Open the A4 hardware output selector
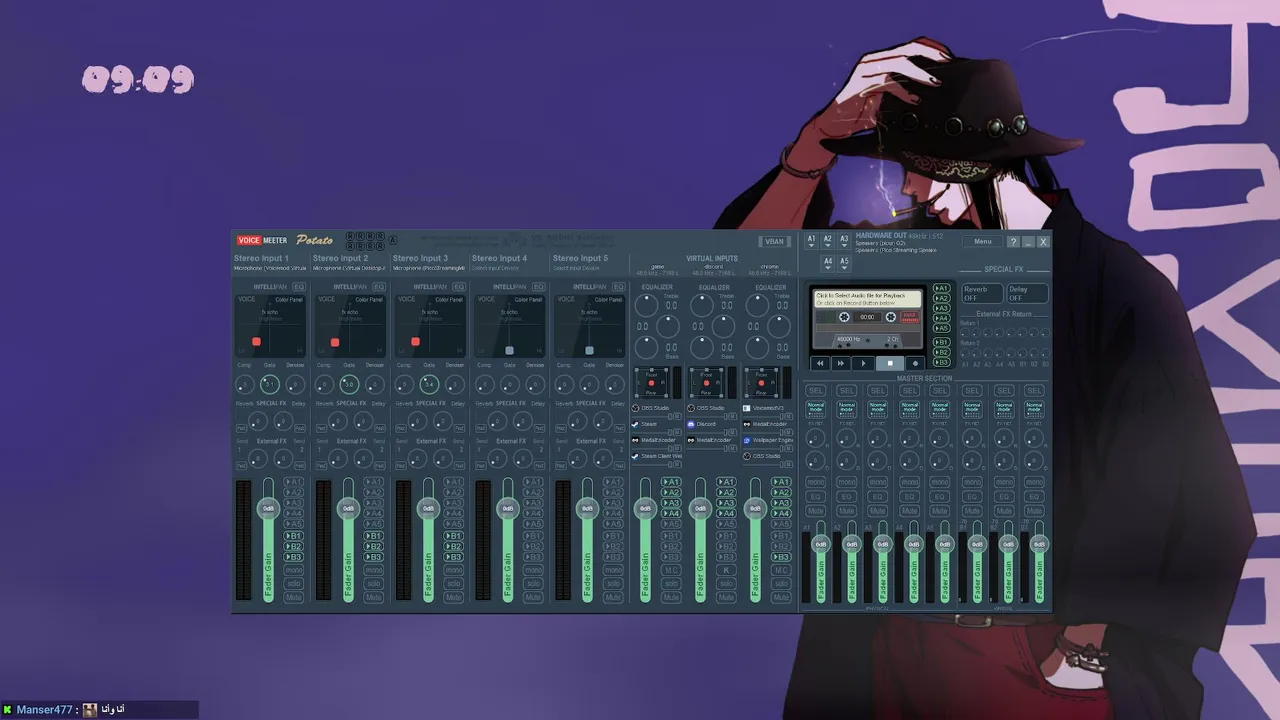The width and height of the screenshot is (1280, 720). (x=828, y=263)
